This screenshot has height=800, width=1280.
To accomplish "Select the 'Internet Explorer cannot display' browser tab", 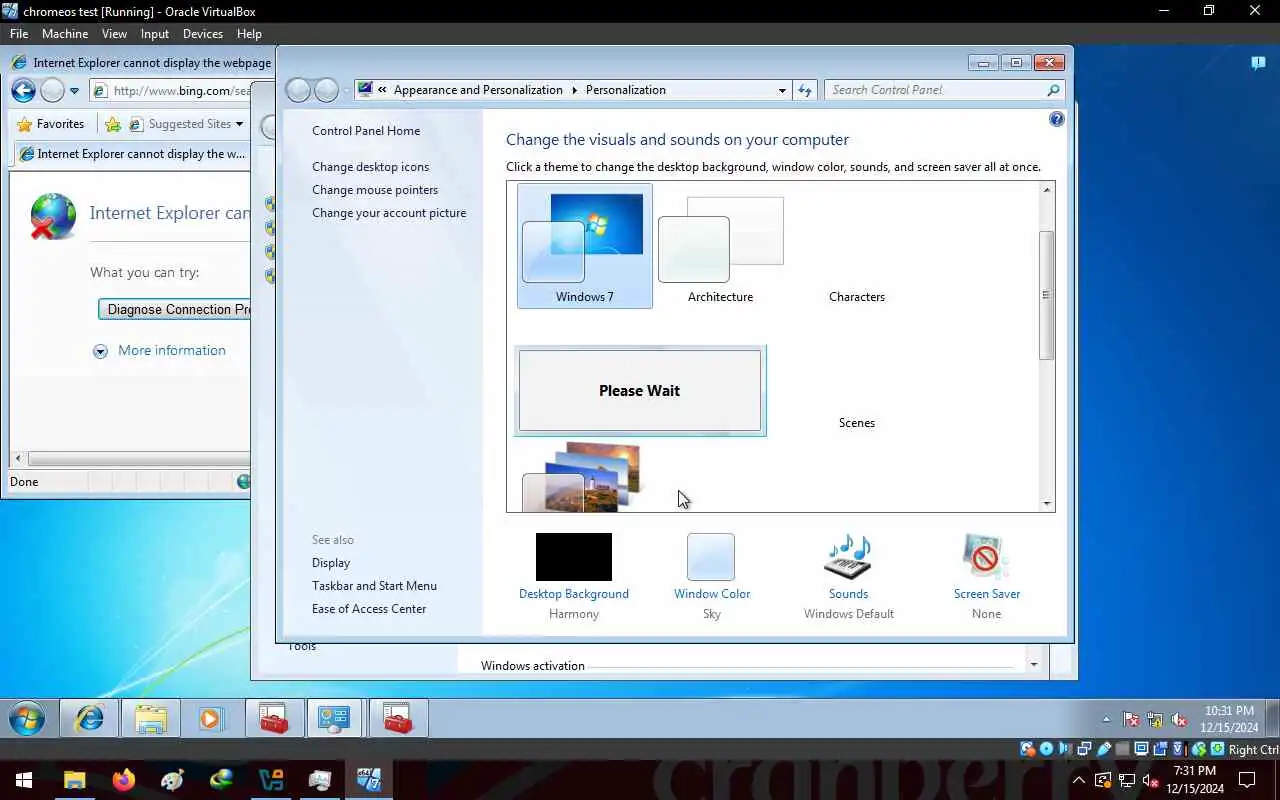I will (131, 154).
